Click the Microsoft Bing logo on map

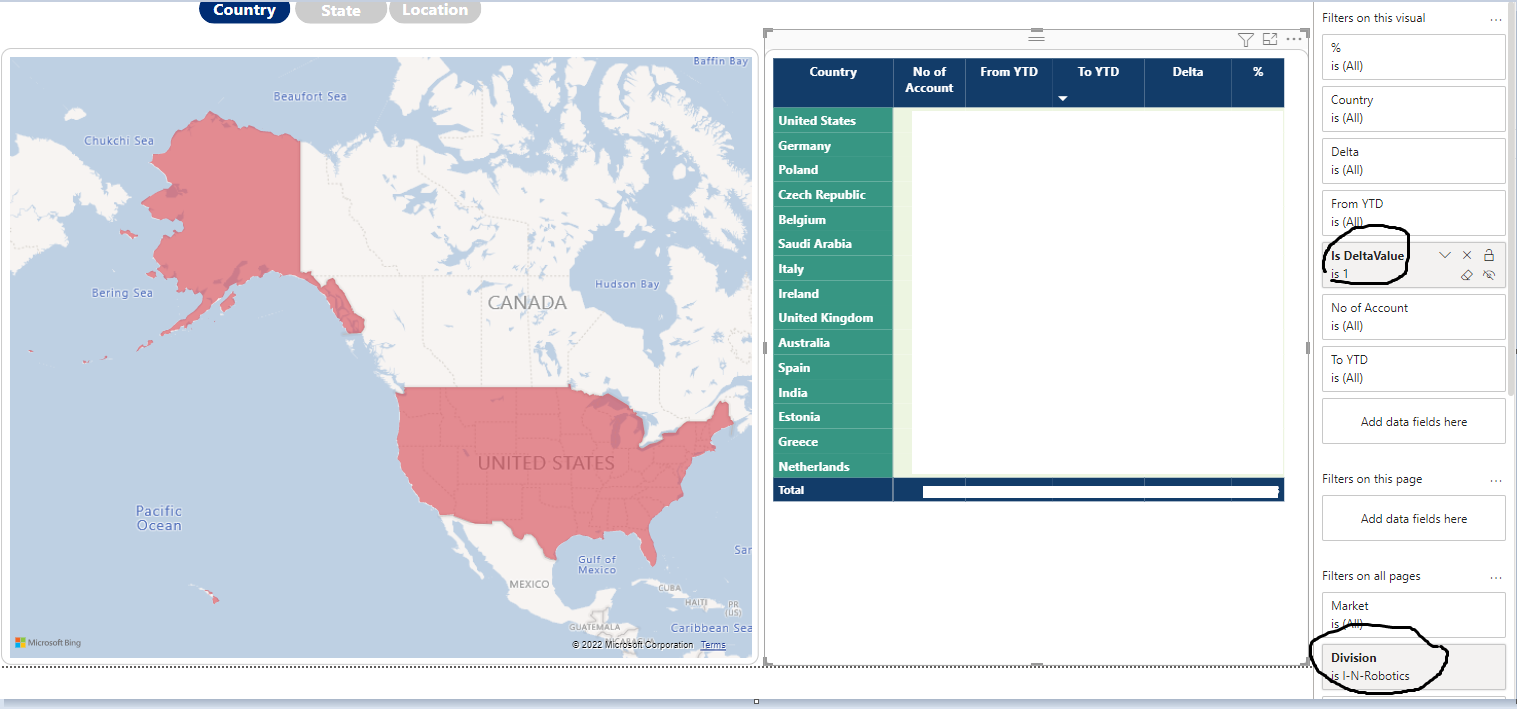click(x=48, y=643)
